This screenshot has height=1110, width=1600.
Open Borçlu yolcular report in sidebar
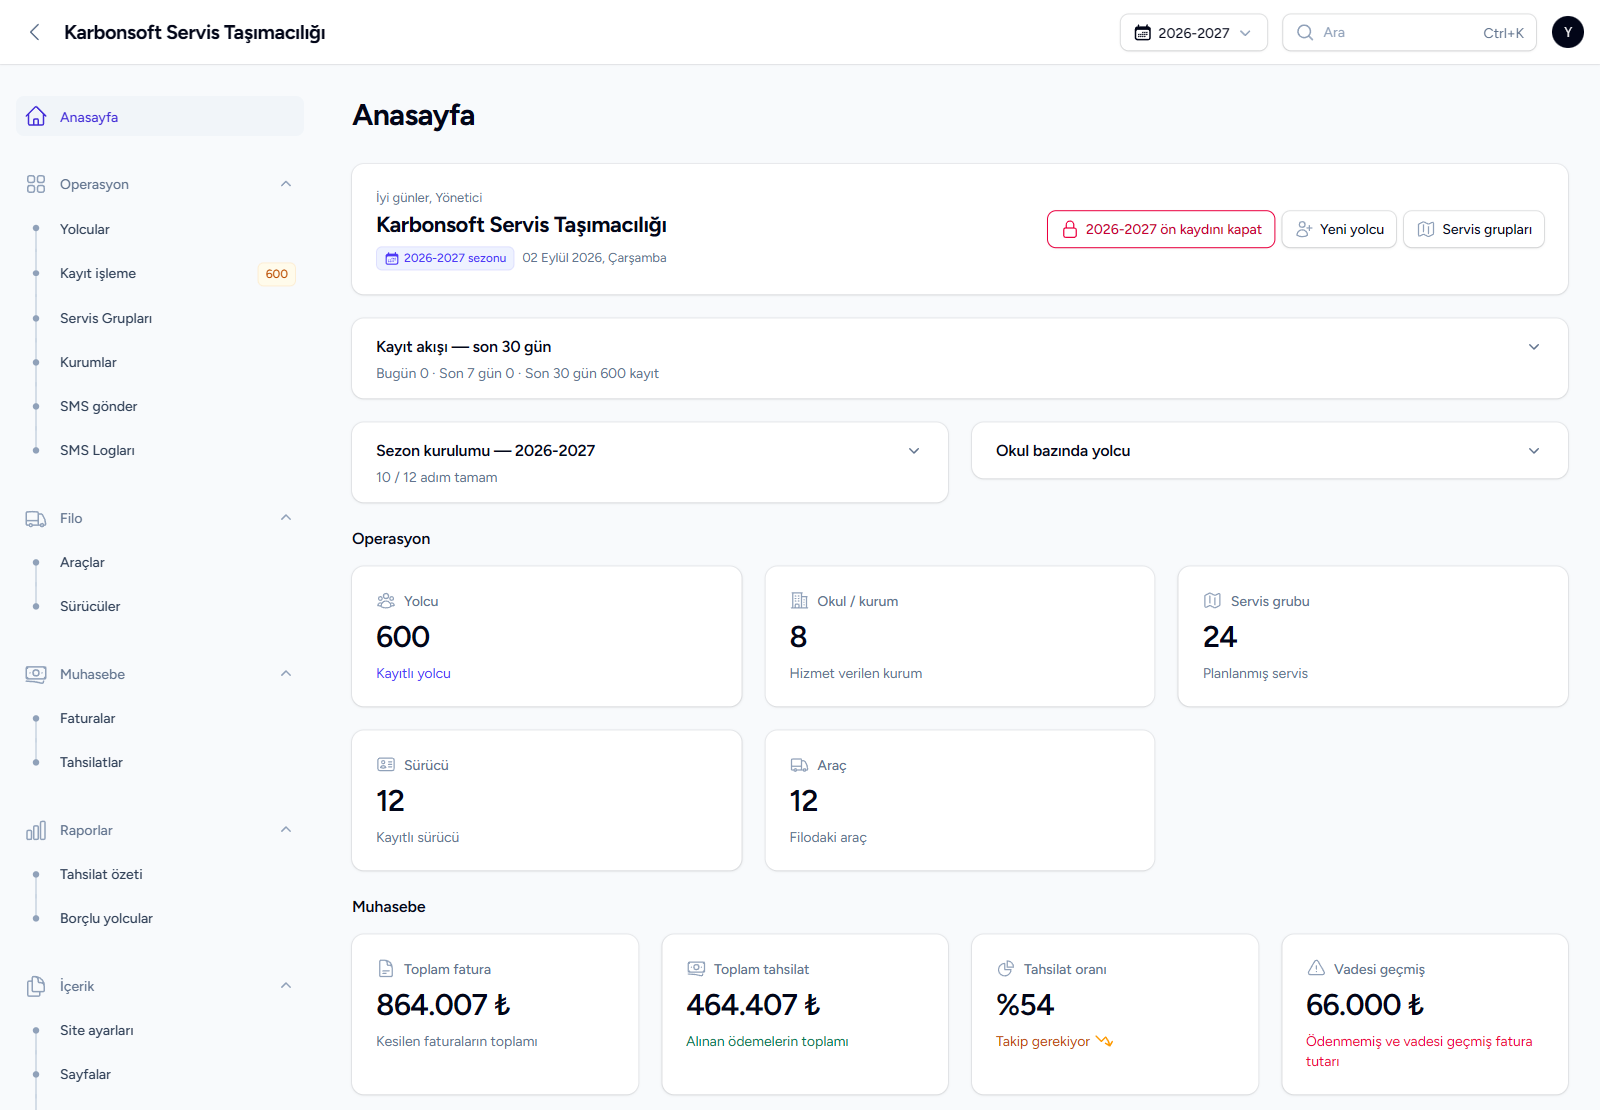click(x=160, y=918)
